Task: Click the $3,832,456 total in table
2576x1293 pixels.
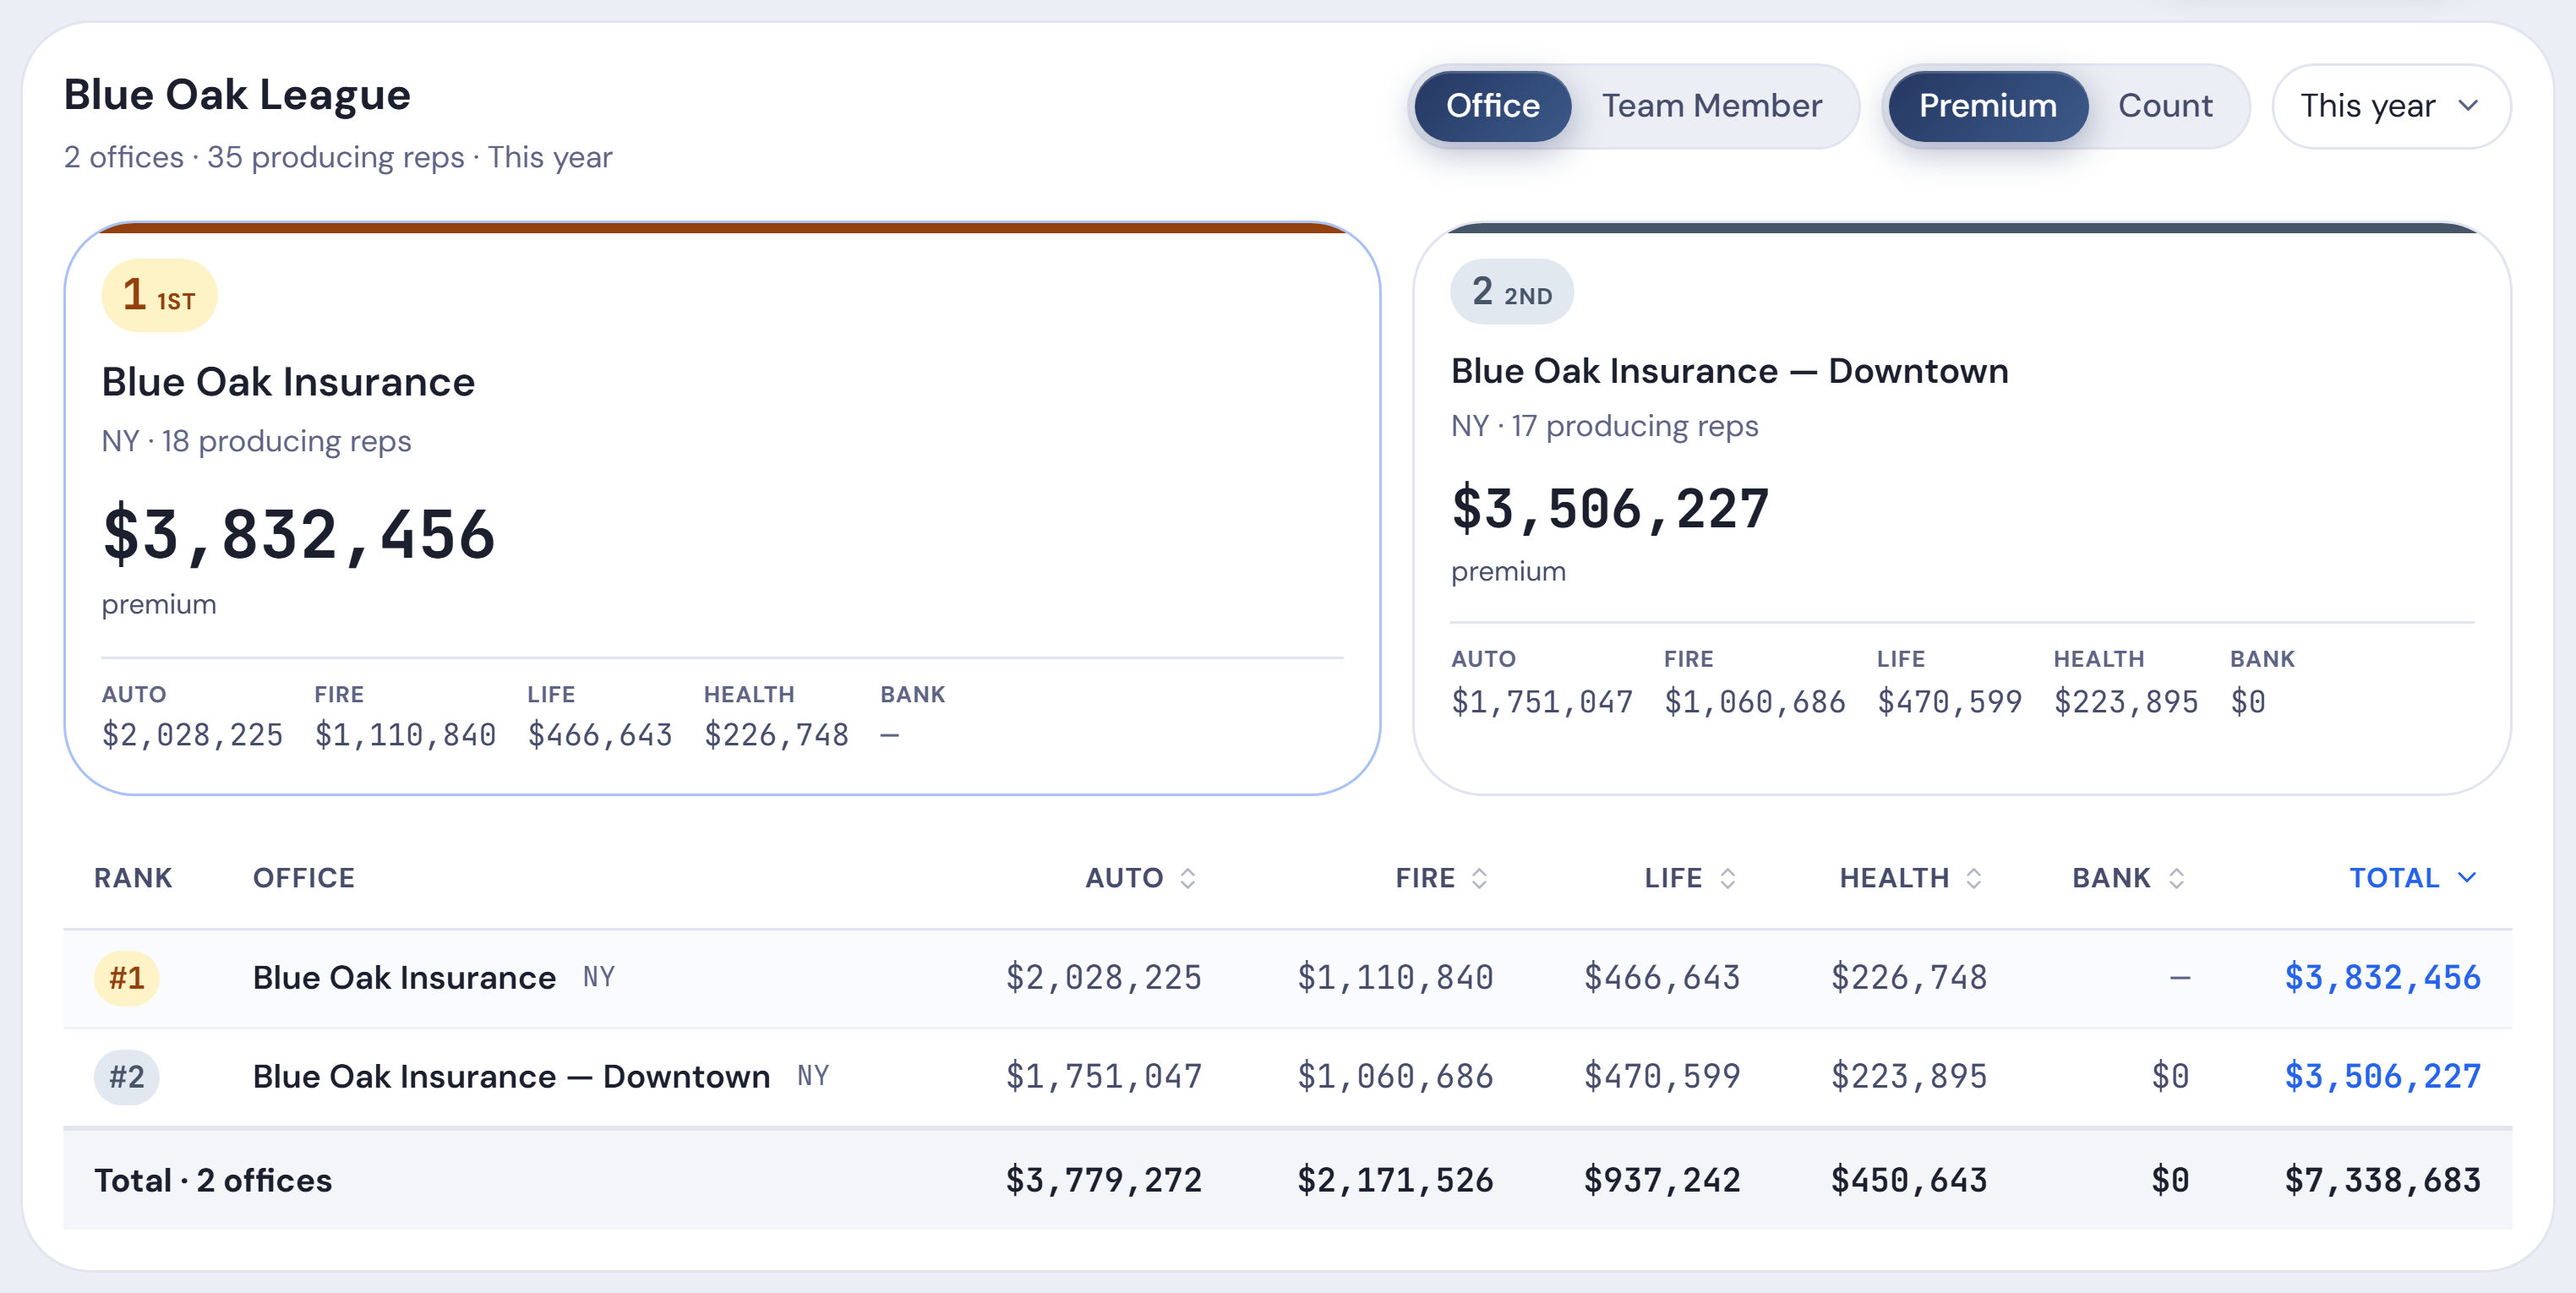Action: coord(2382,977)
